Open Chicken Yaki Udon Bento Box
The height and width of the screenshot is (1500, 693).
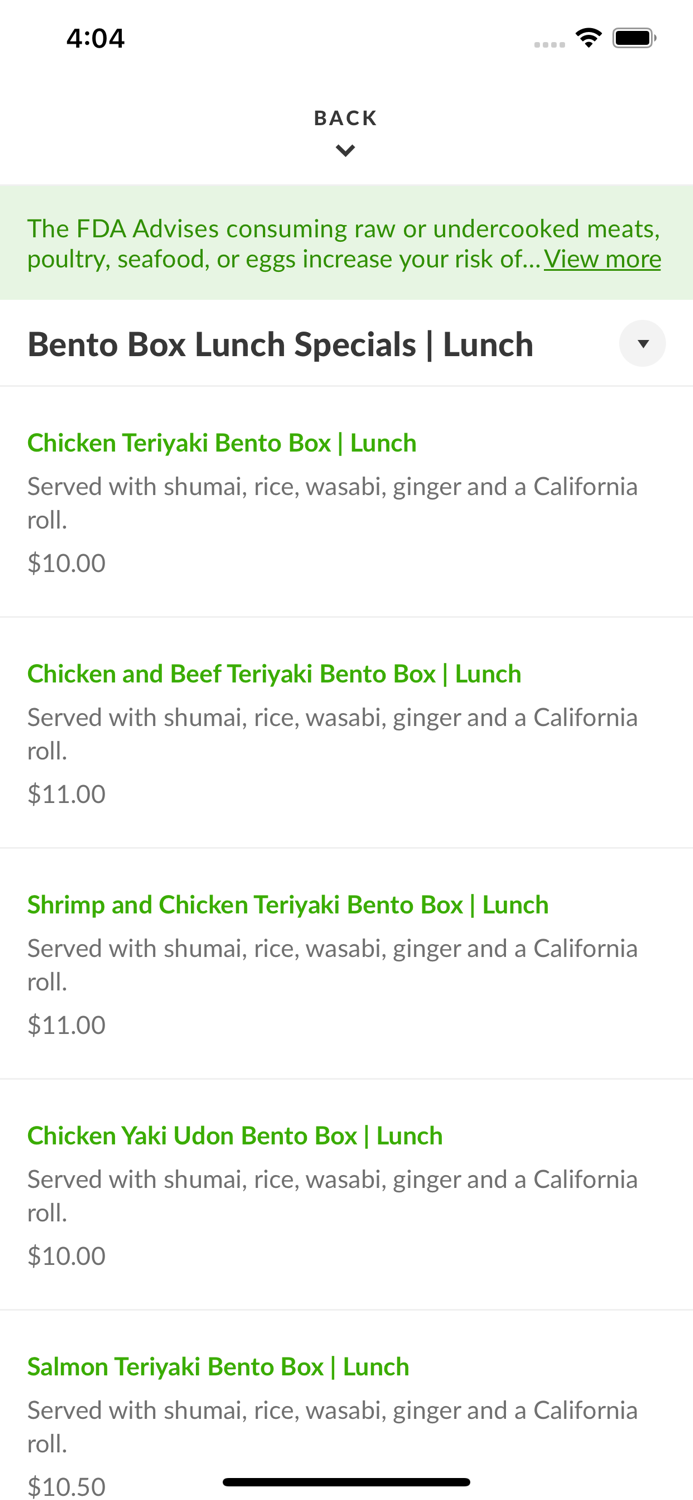point(235,1135)
